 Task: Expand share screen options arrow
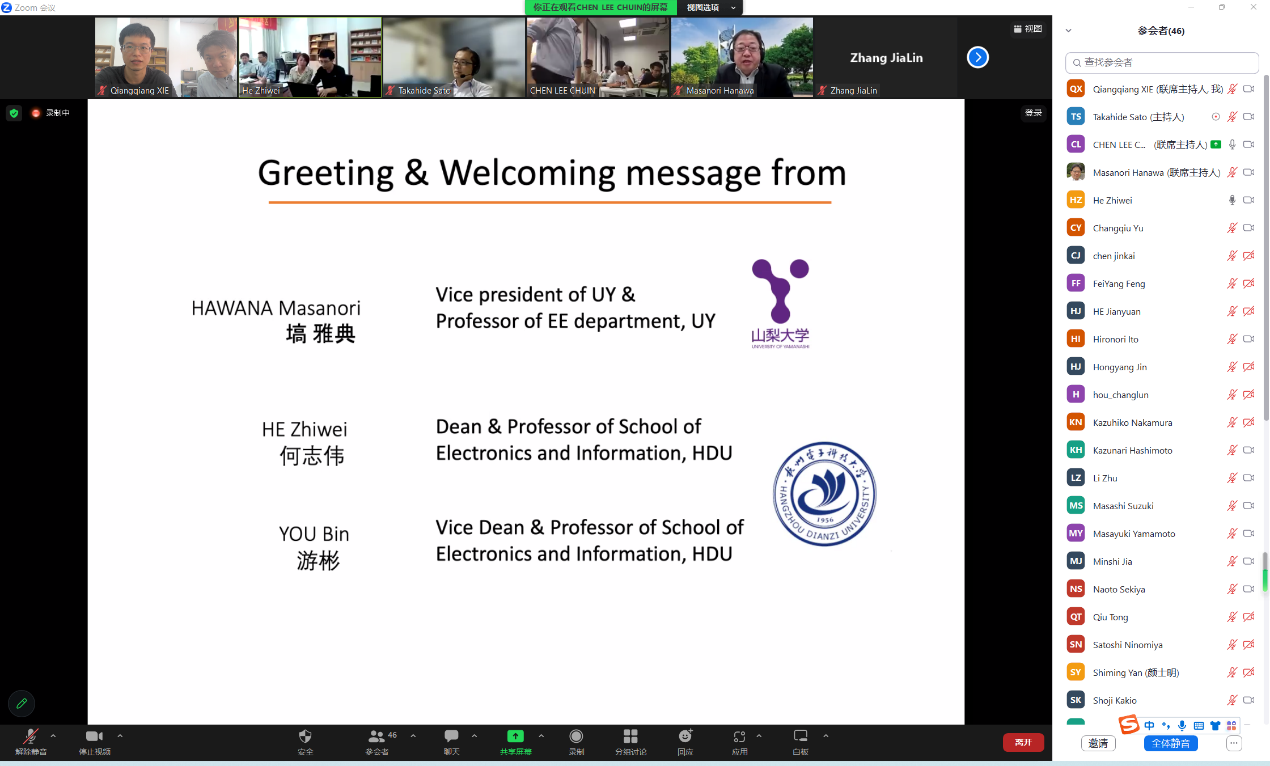[x=541, y=736]
